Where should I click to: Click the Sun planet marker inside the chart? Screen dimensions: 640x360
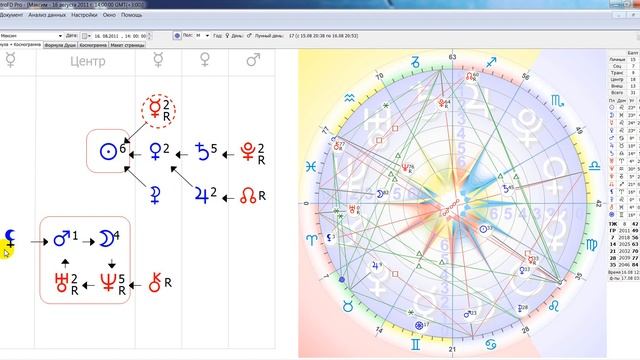[483, 229]
